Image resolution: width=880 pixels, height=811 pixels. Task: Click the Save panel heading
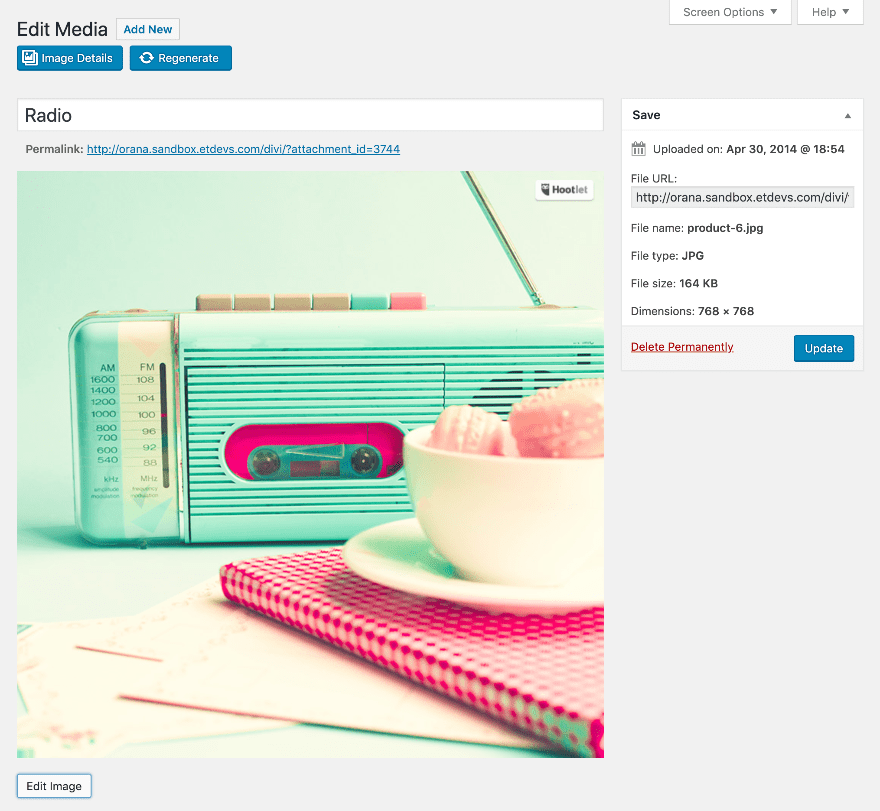point(646,115)
